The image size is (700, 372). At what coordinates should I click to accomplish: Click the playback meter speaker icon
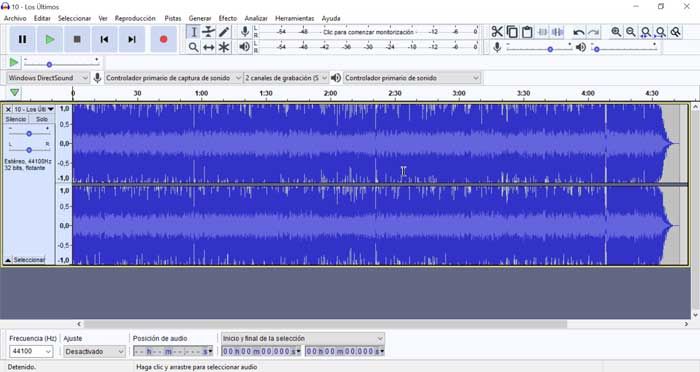pos(244,46)
